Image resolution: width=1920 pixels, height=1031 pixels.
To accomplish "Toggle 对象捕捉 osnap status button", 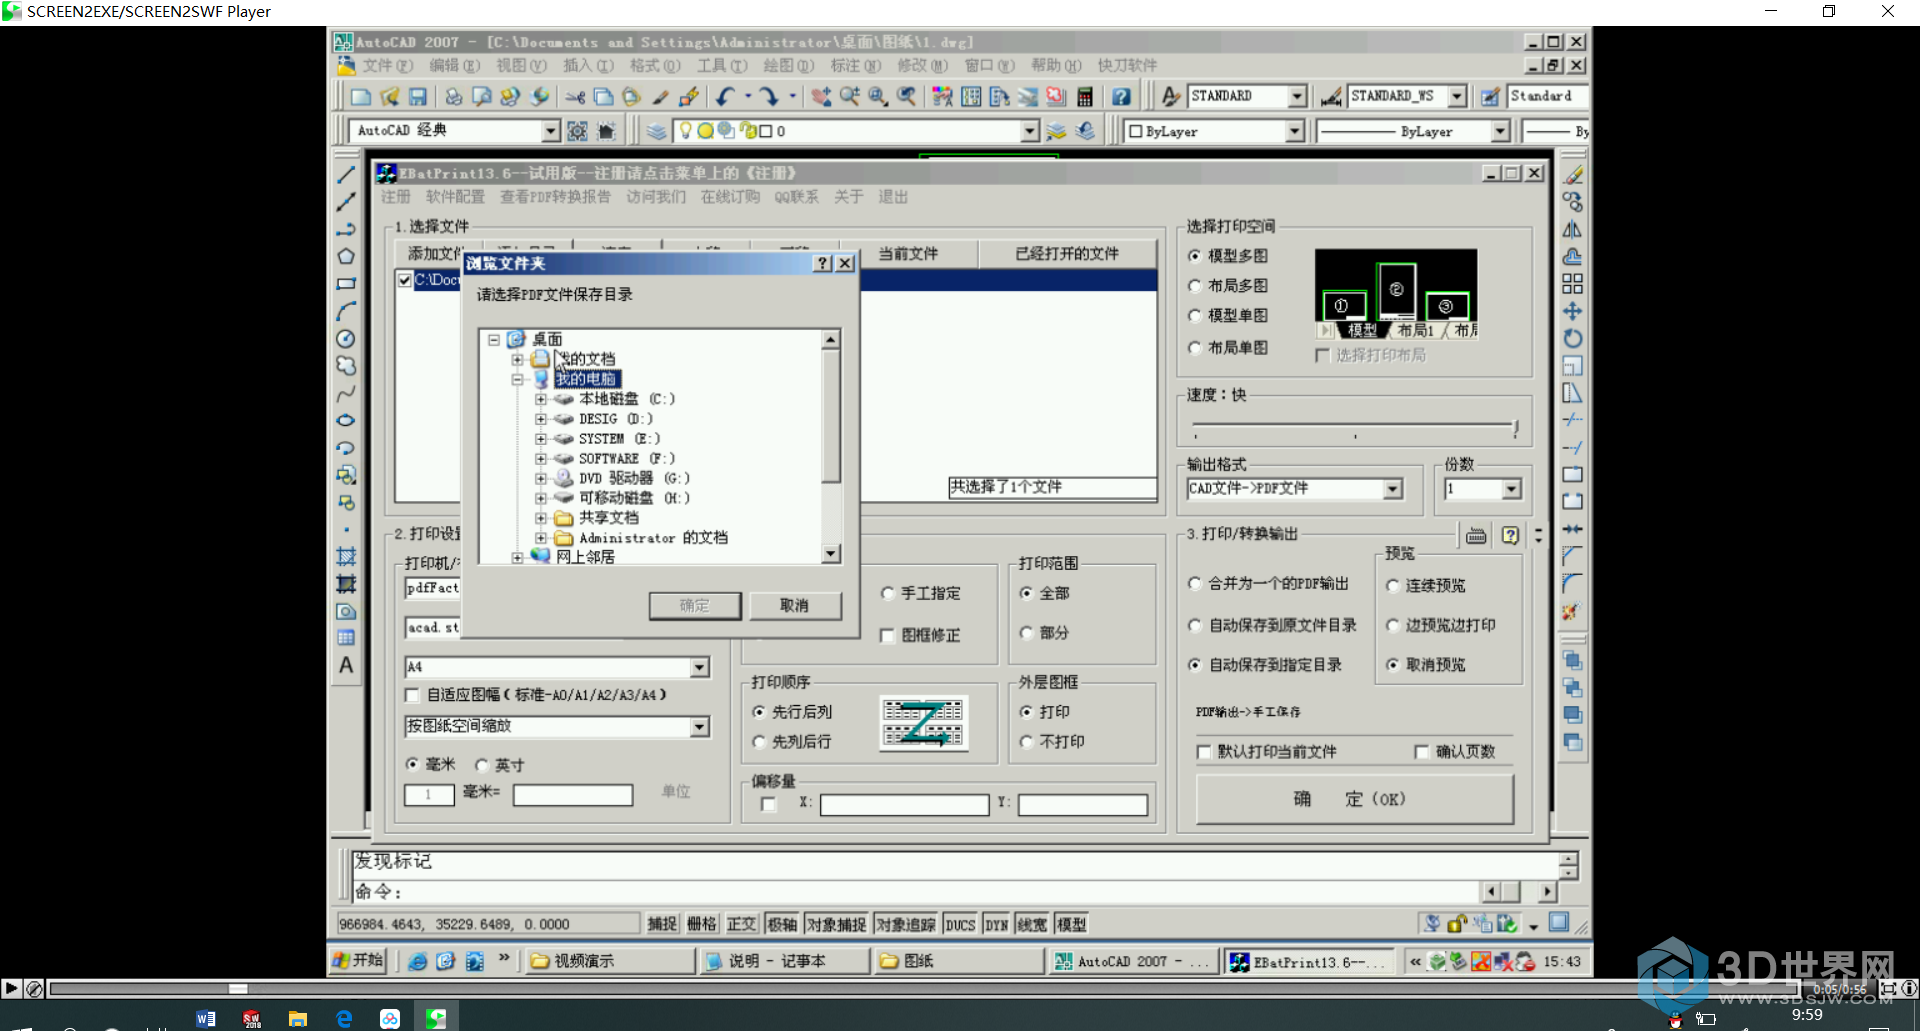I will [x=836, y=924].
